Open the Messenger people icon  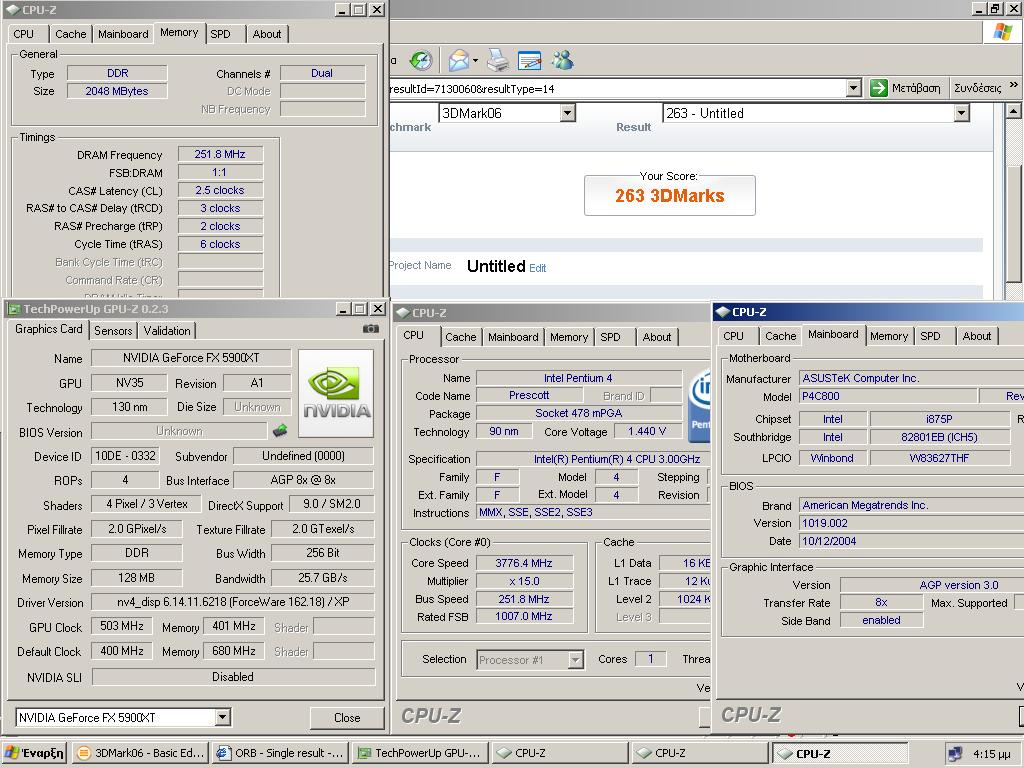(x=562, y=61)
